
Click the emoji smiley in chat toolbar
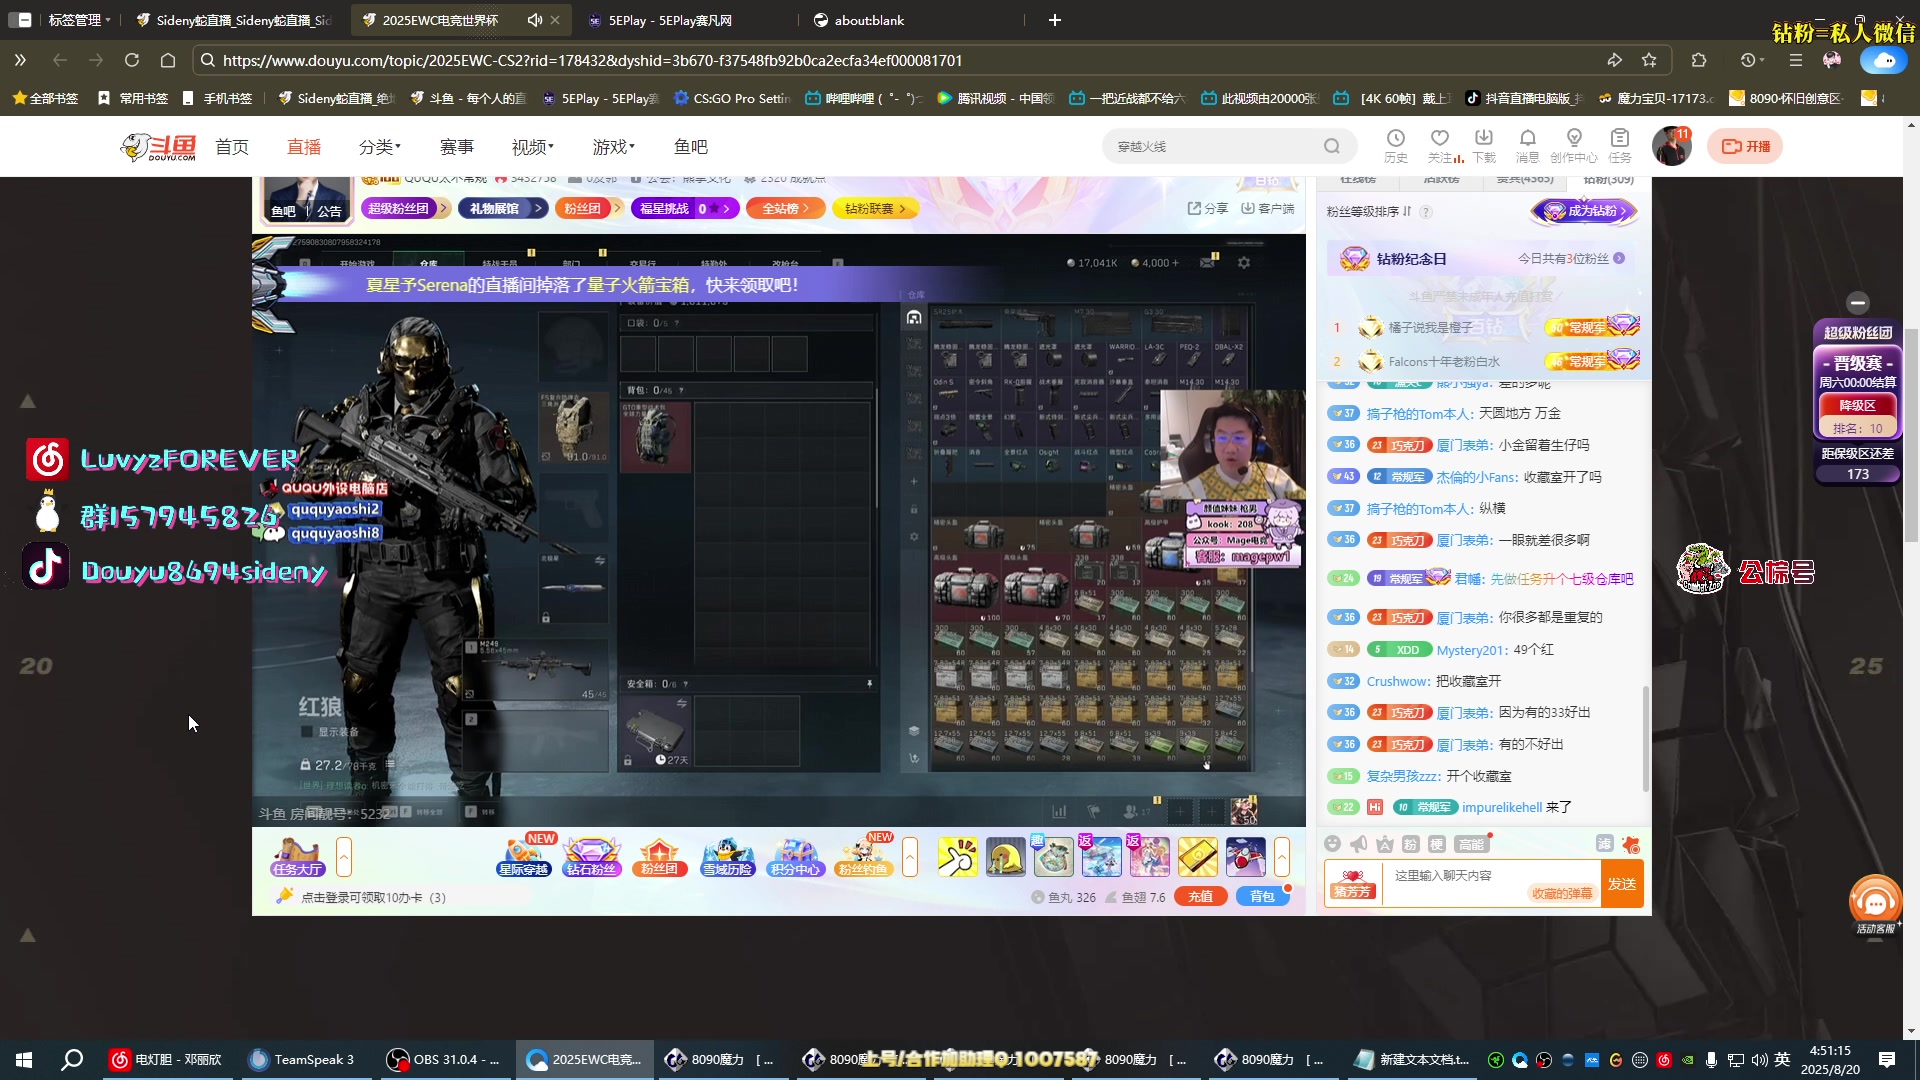[x=1332, y=844]
